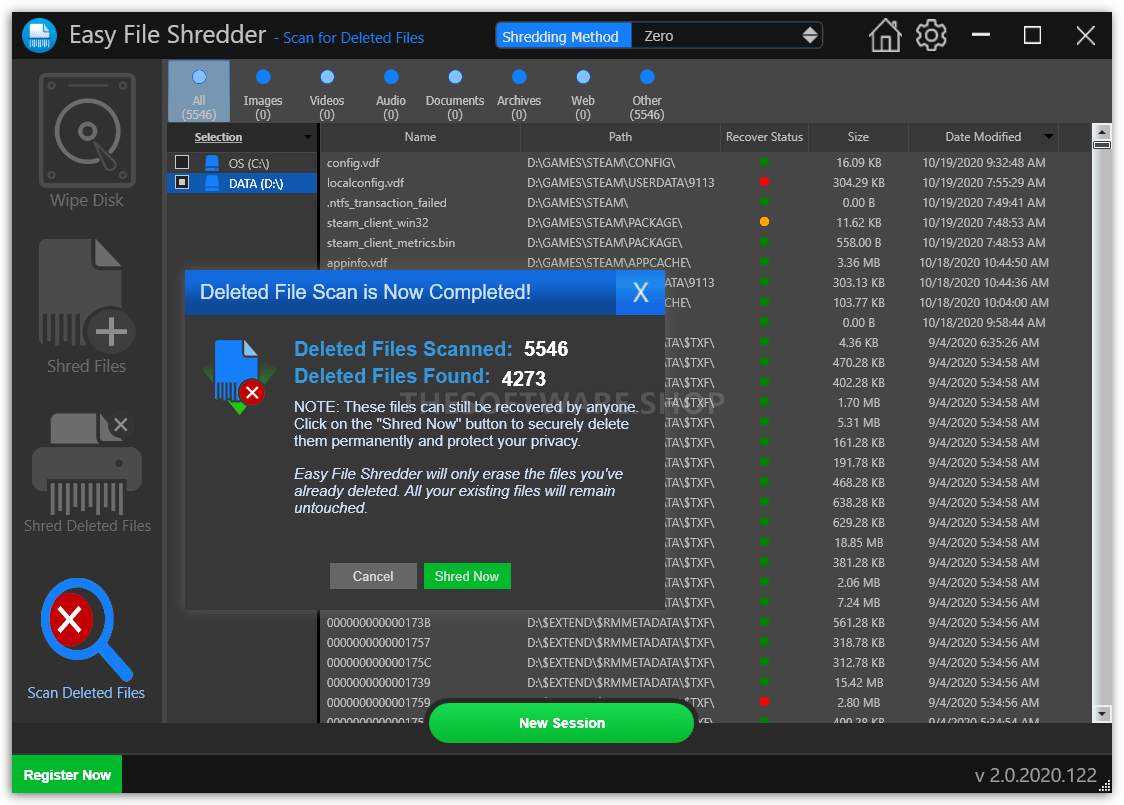This screenshot has width=1124, height=805.
Task: Go to the home screen icon
Action: (x=885, y=35)
